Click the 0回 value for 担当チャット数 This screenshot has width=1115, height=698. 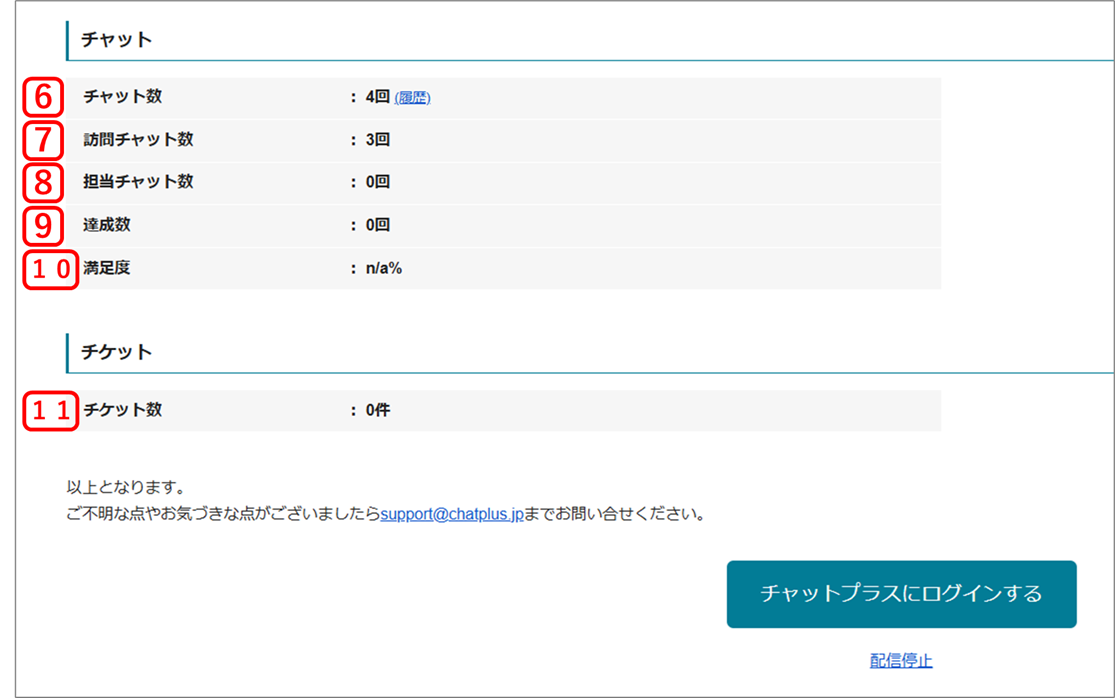pos(378,182)
